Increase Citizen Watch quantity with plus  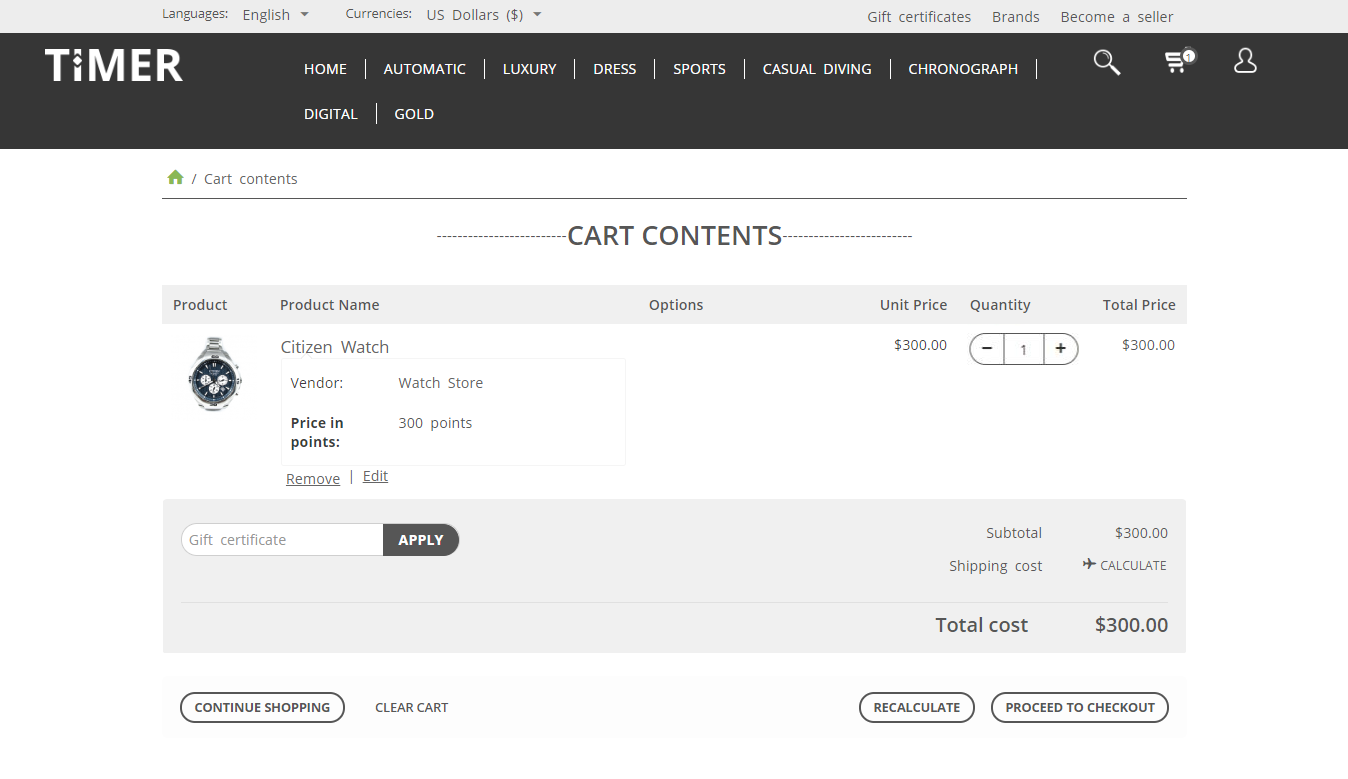pos(1060,349)
